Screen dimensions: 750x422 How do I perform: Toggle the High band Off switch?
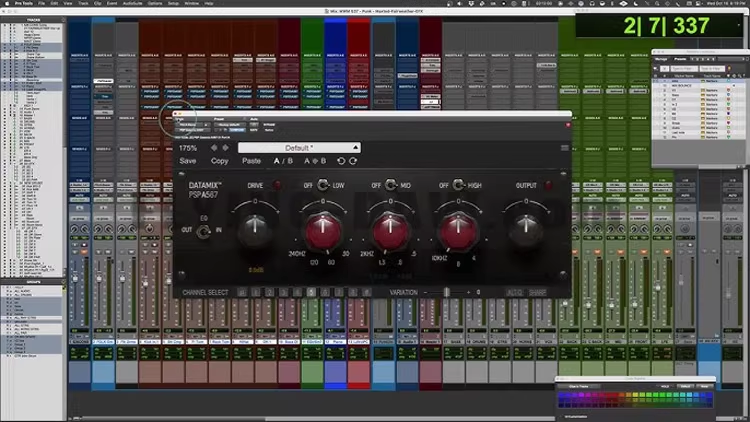pos(458,185)
